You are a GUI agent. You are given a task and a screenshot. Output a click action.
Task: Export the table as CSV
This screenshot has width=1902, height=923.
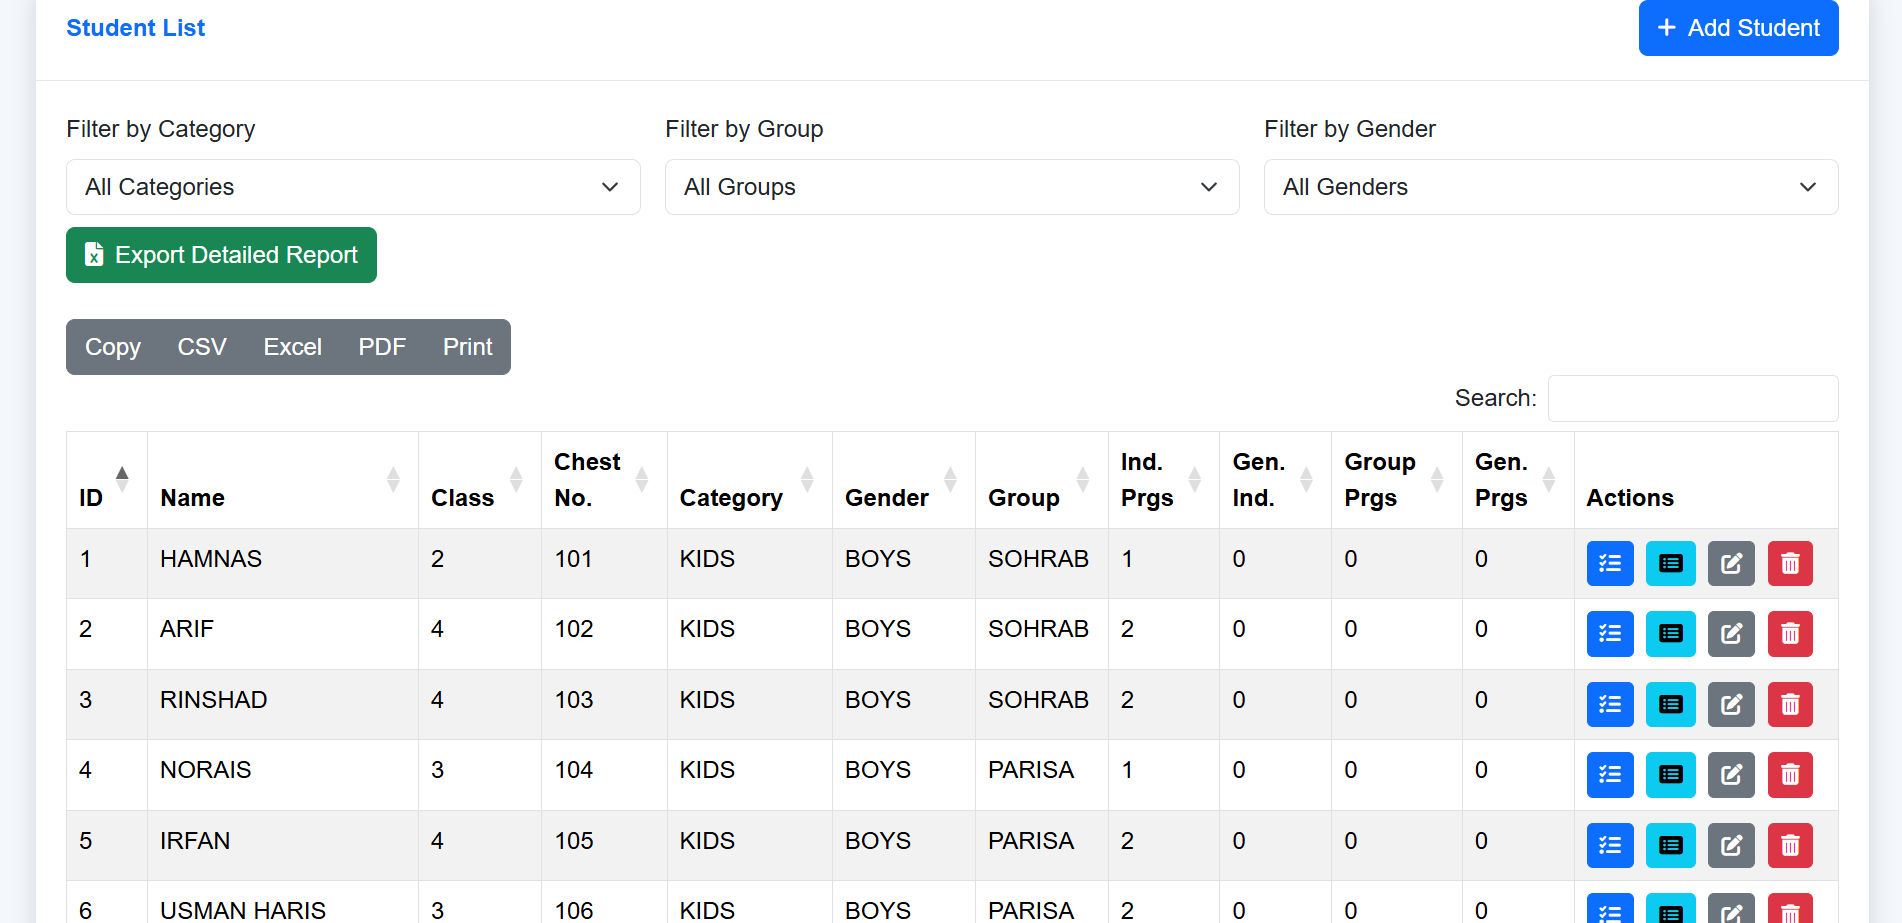(x=202, y=347)
